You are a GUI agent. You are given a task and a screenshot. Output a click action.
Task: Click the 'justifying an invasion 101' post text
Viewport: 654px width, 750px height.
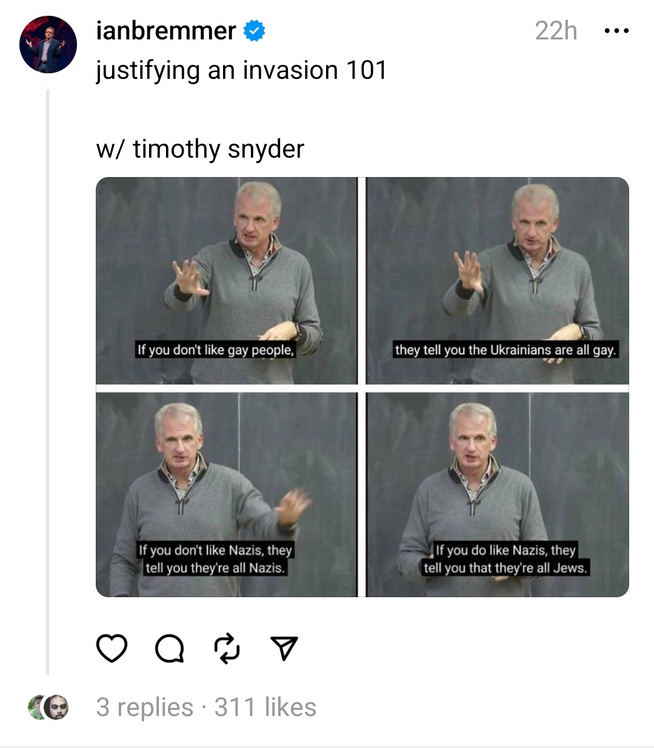coord(241,70)
